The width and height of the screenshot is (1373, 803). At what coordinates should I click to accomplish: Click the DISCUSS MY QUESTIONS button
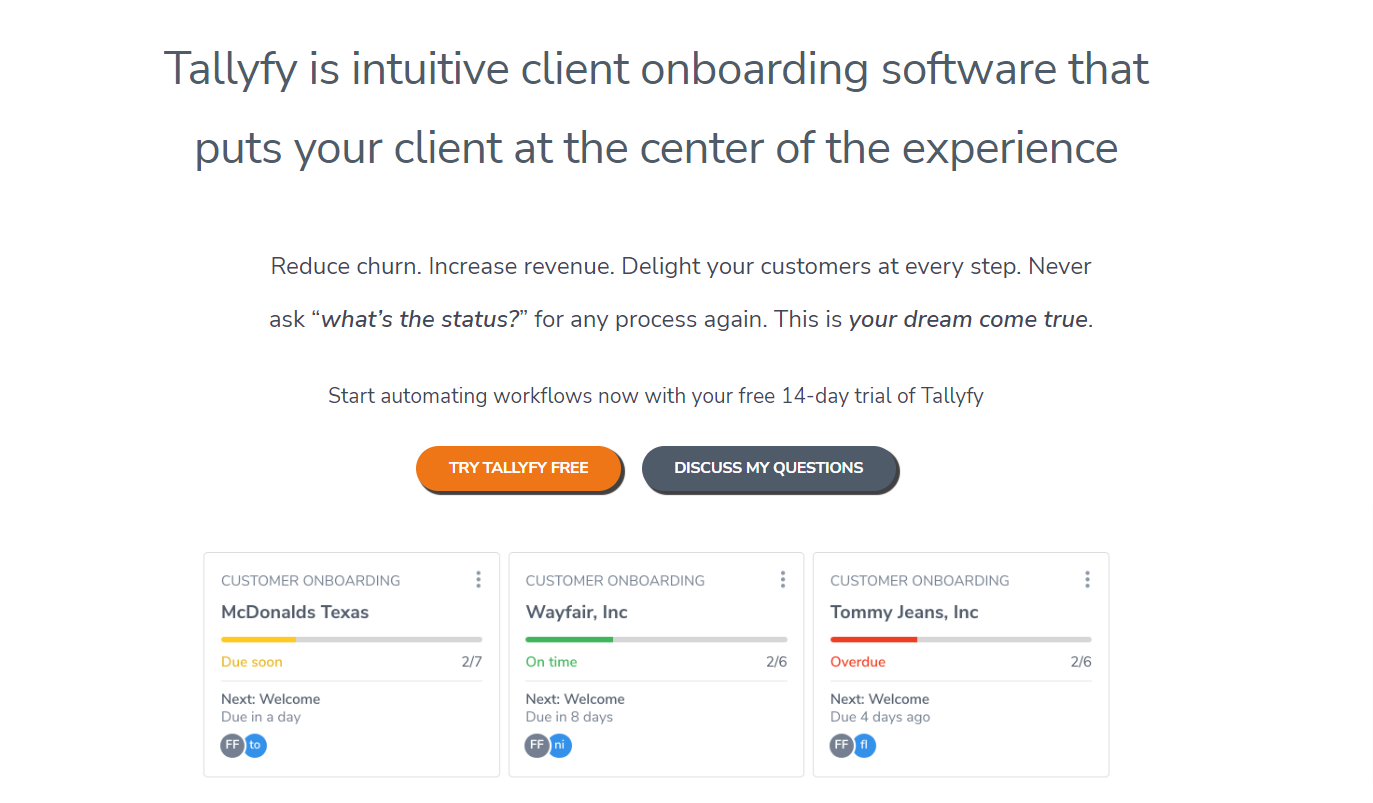click(768, 468)
